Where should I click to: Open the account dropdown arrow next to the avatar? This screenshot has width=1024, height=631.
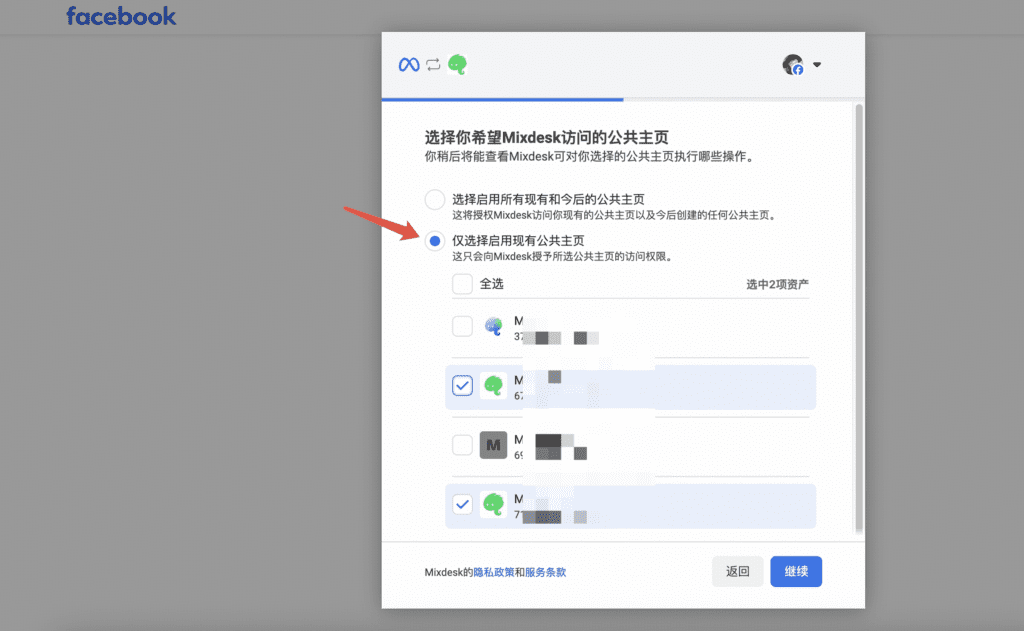click(817, 65)
